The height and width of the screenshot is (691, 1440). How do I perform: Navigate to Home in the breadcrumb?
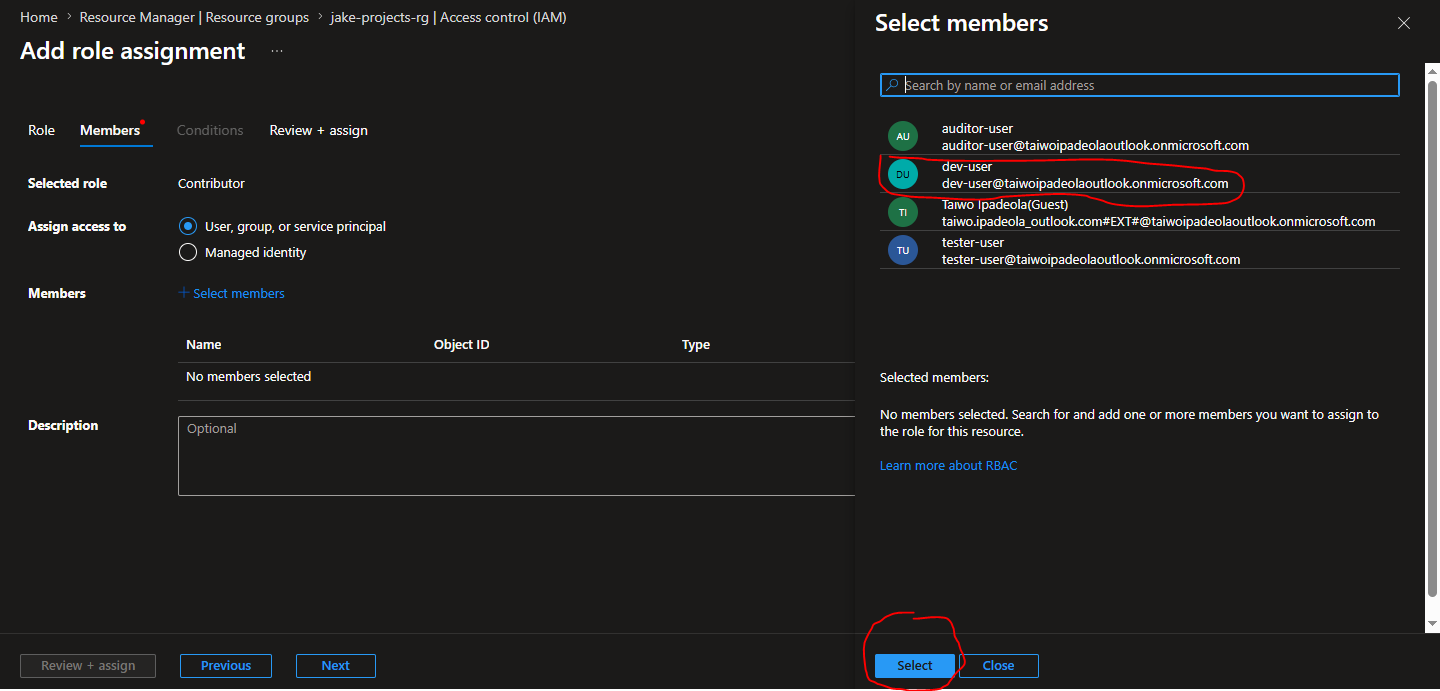pos(39,17)
